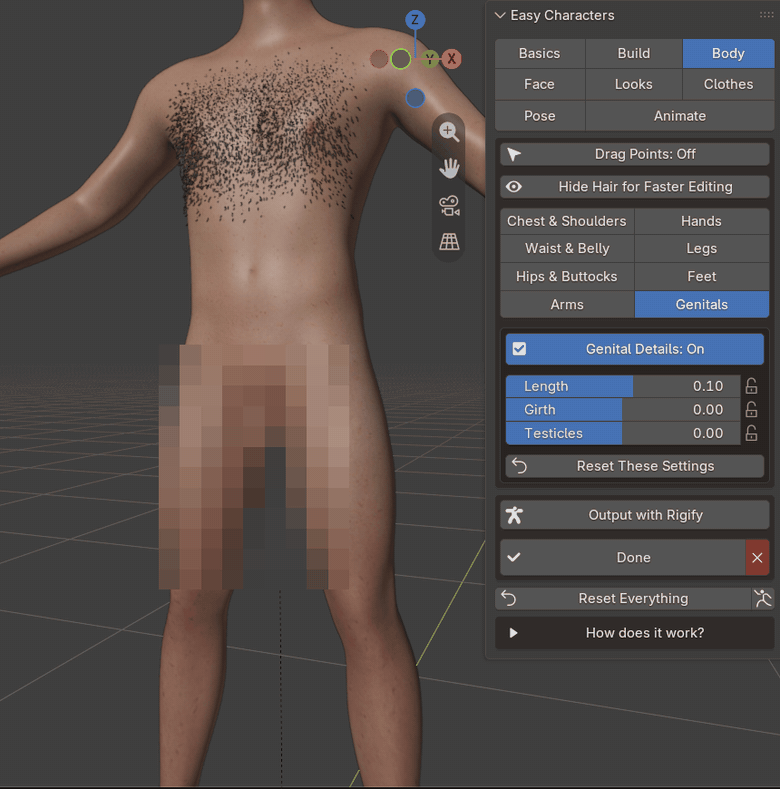The width and height of the screenshot is (780, 789).
Task: Click the lock icon next to Girth
Action: click(751, 410)
